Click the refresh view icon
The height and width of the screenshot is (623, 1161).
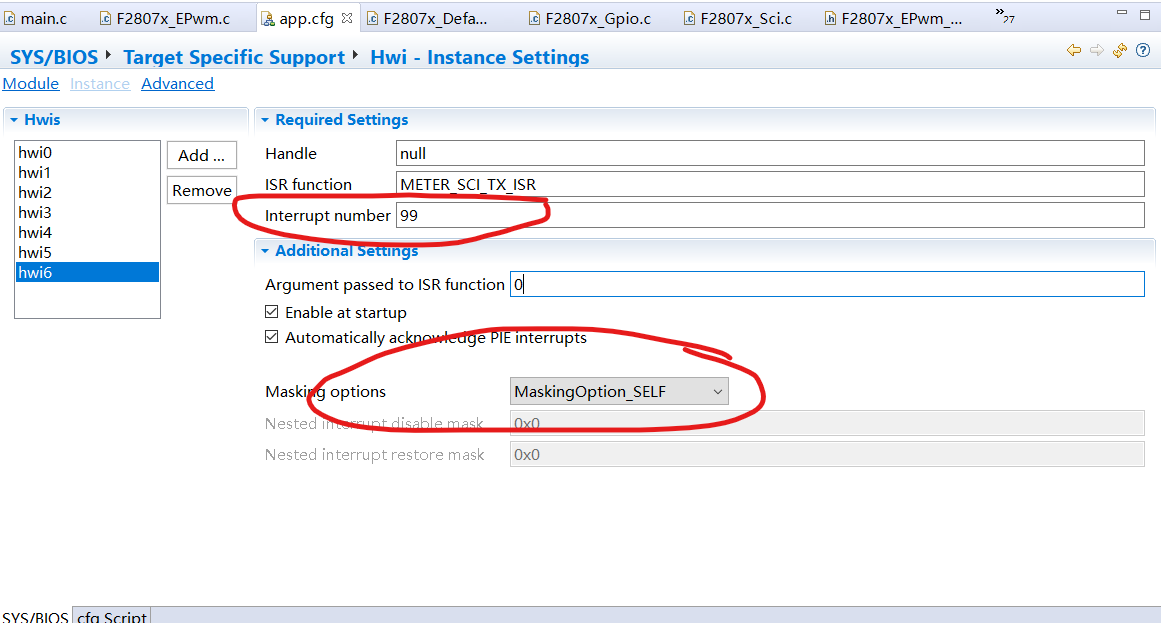(x=1120, y=50)
